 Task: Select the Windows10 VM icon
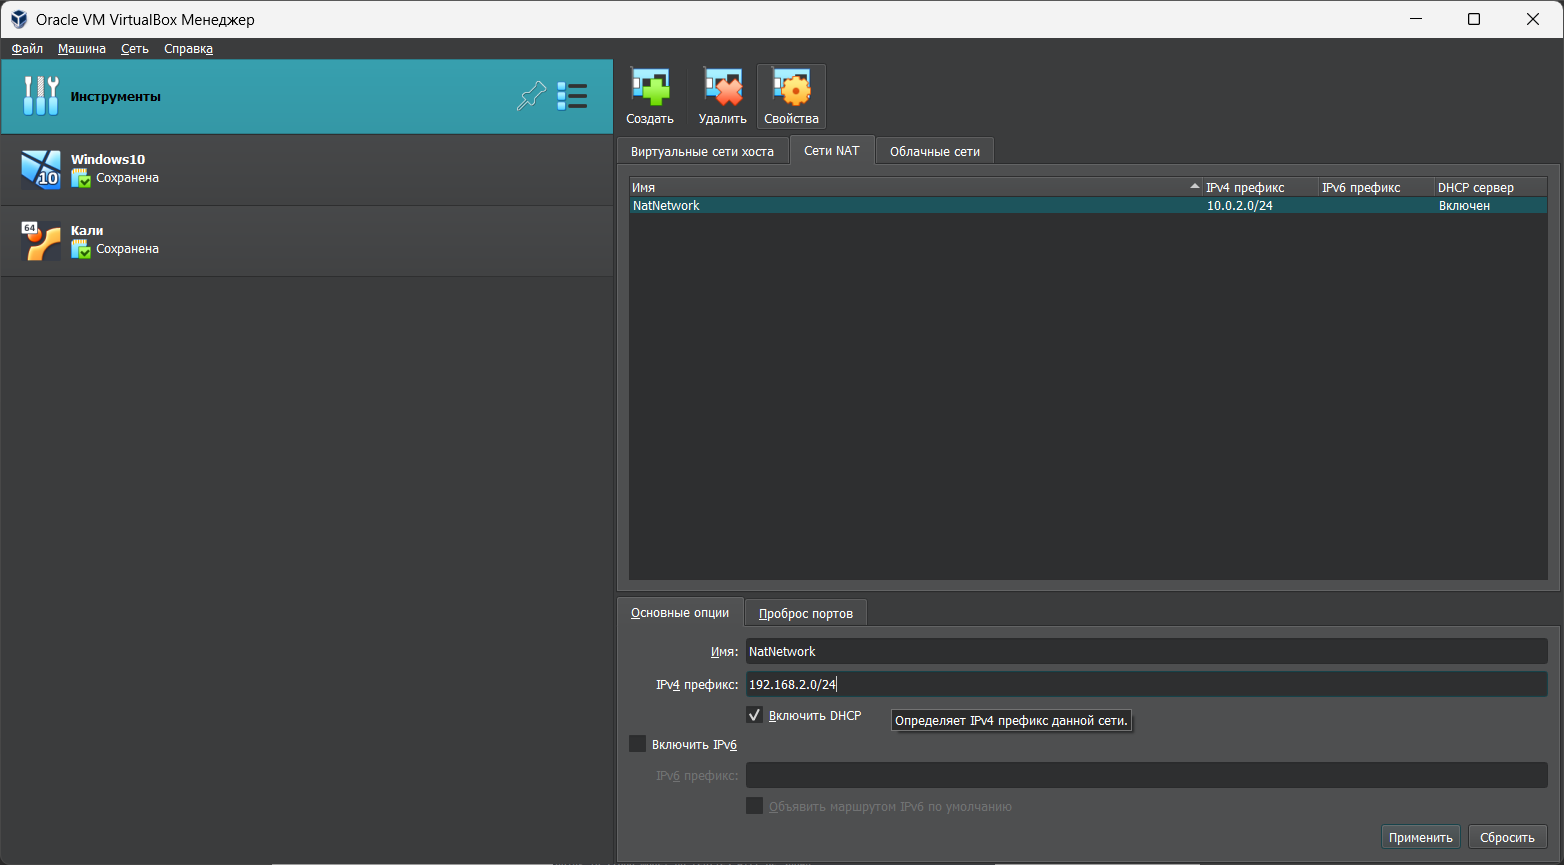click(41, 169)
